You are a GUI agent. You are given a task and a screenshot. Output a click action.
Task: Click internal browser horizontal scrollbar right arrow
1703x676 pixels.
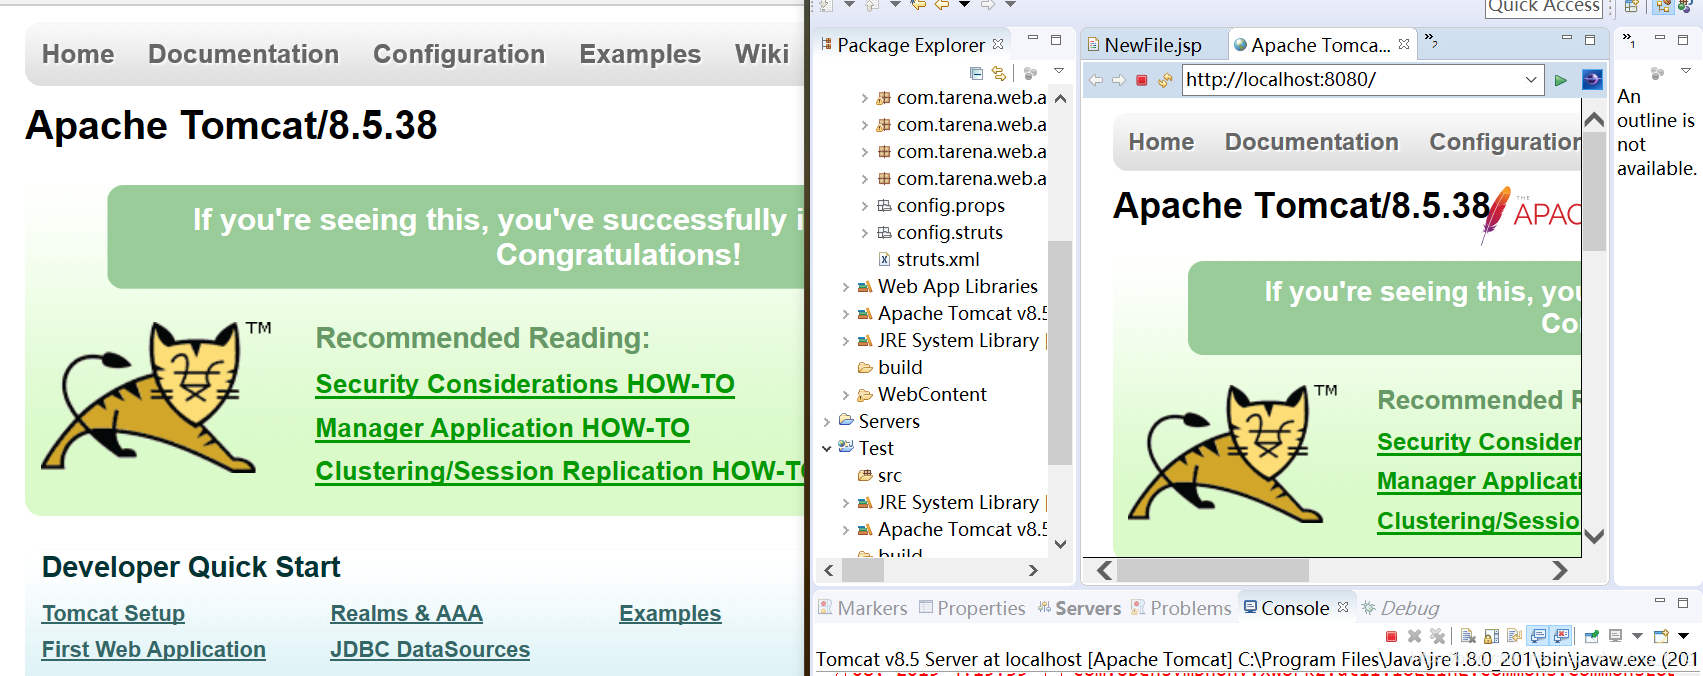1560,571
